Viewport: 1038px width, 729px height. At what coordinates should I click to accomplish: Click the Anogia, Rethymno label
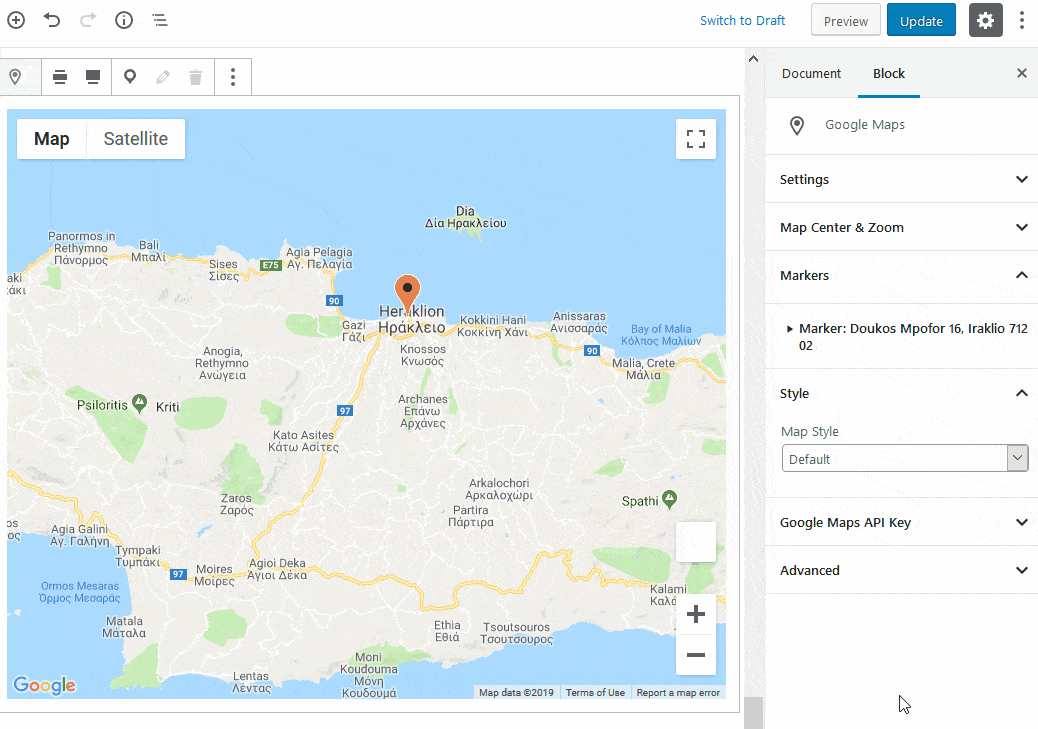[x=222, y=363]
